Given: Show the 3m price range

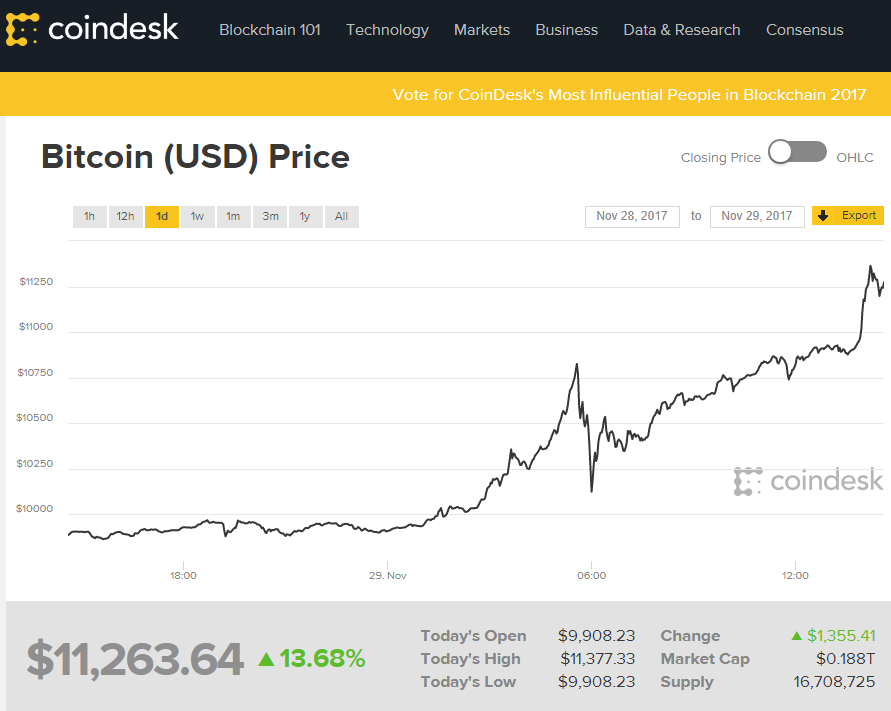Looking at the screenshot, I should coord(270,217).
